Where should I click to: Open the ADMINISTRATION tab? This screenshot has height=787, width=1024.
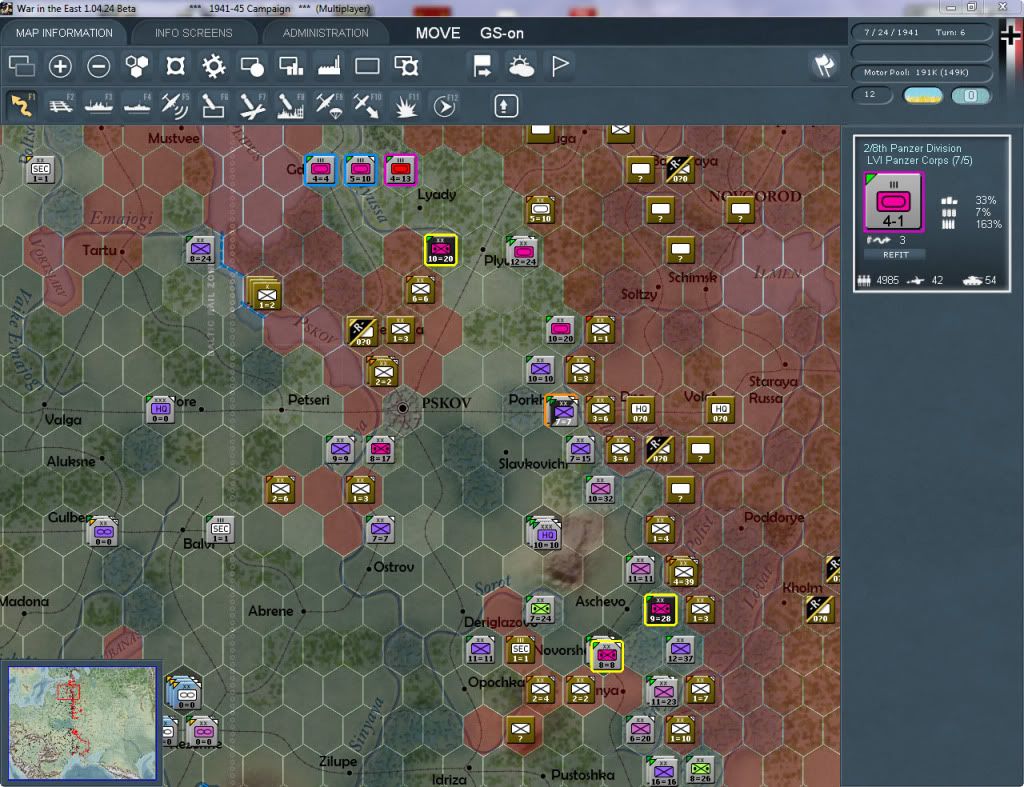pos(325,33)
